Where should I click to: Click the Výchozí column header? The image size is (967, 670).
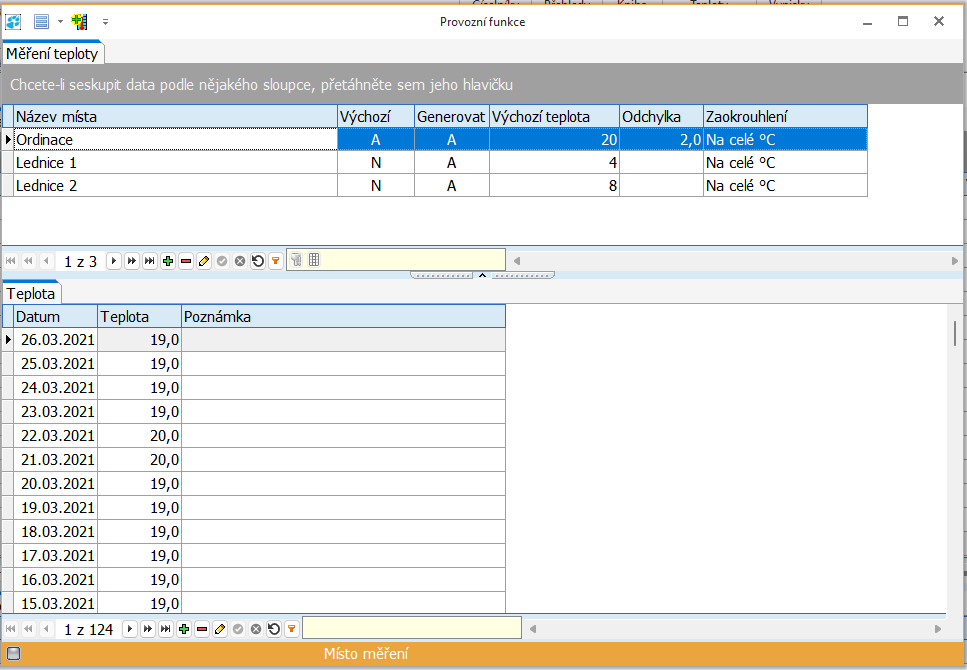coord(376,117)
